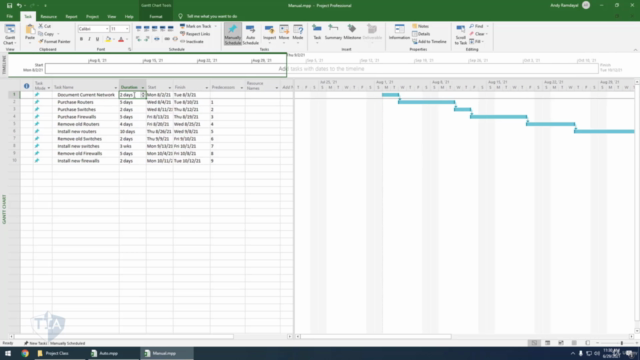Screen dimensions: 640x360
Task: Open the font name dropdown
Action: 107,29
